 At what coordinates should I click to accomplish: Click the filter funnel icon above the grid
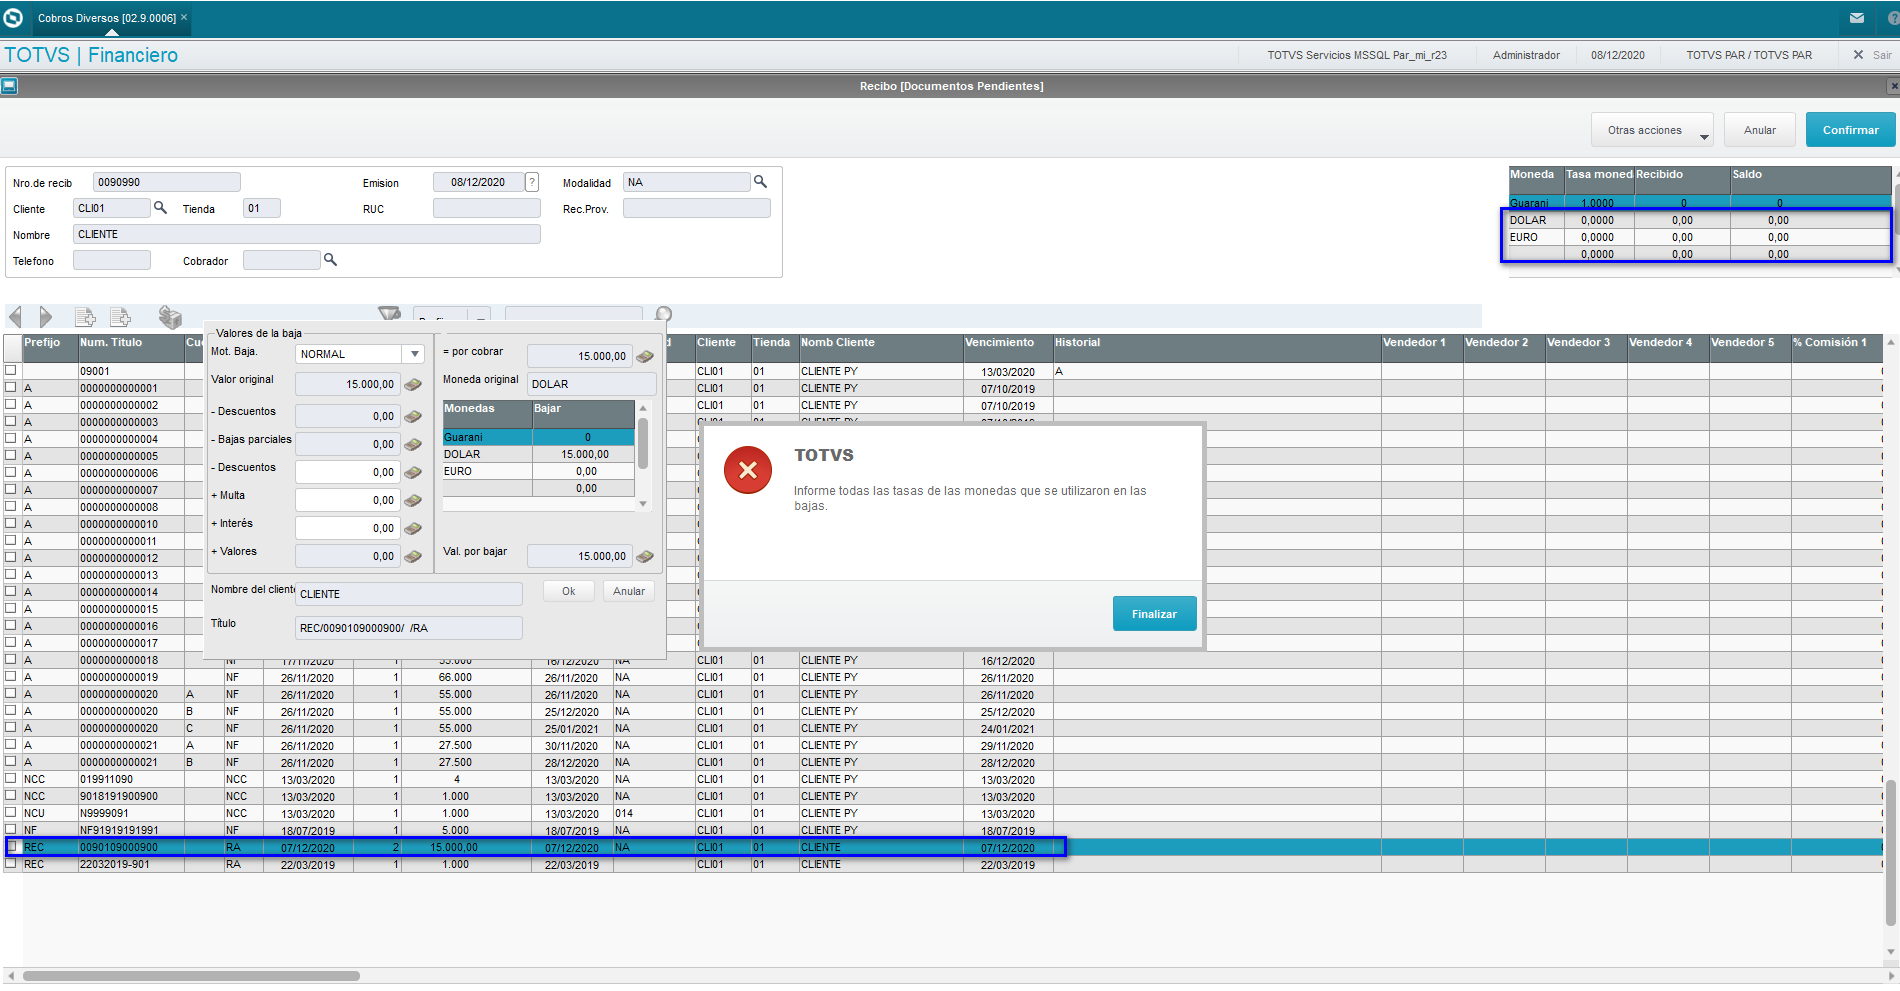pos(389,313)
